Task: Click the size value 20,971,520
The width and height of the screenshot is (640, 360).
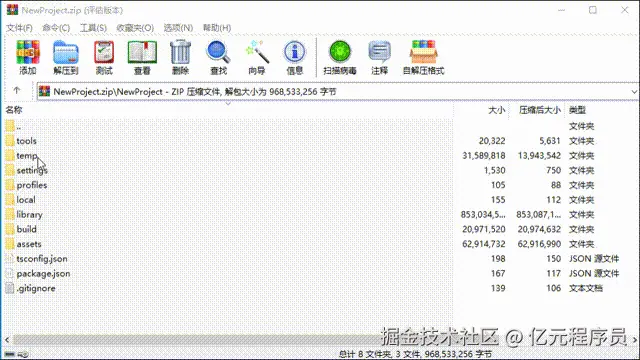Action: pyautogui.click(x=484, y=229)
